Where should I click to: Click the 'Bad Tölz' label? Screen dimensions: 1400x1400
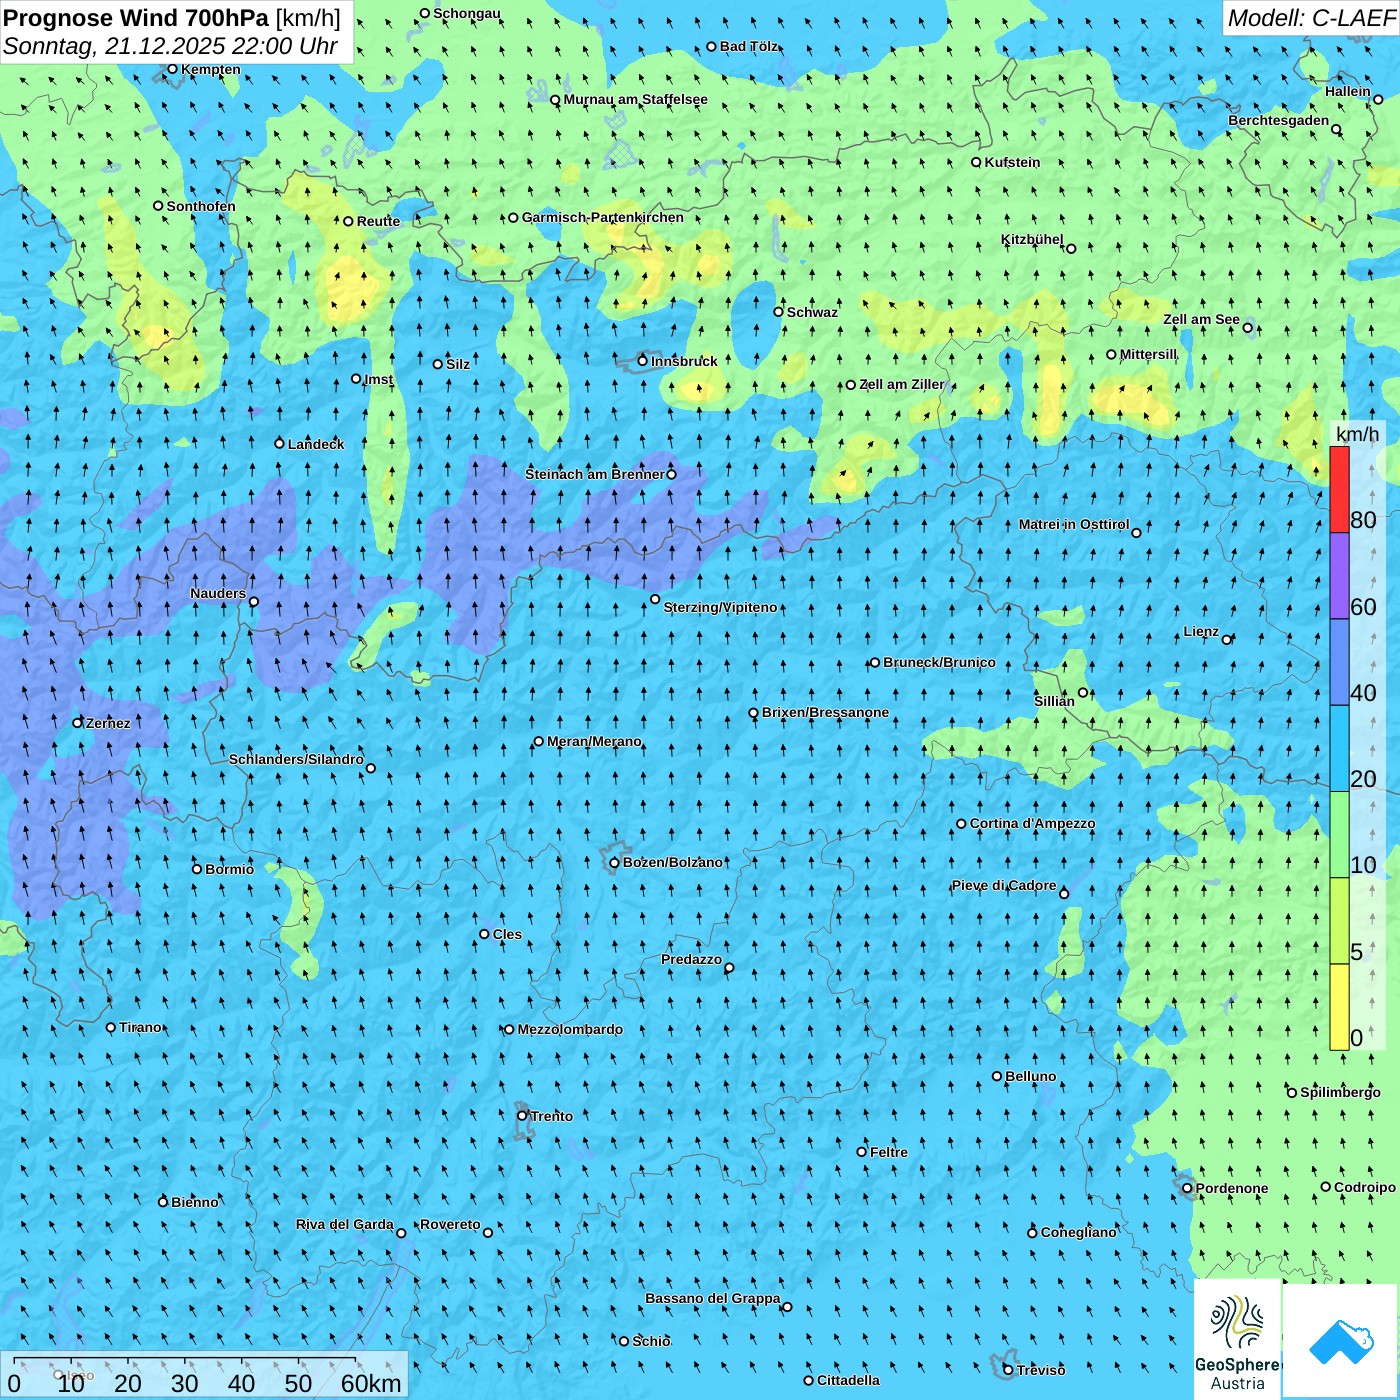(748, 46)
